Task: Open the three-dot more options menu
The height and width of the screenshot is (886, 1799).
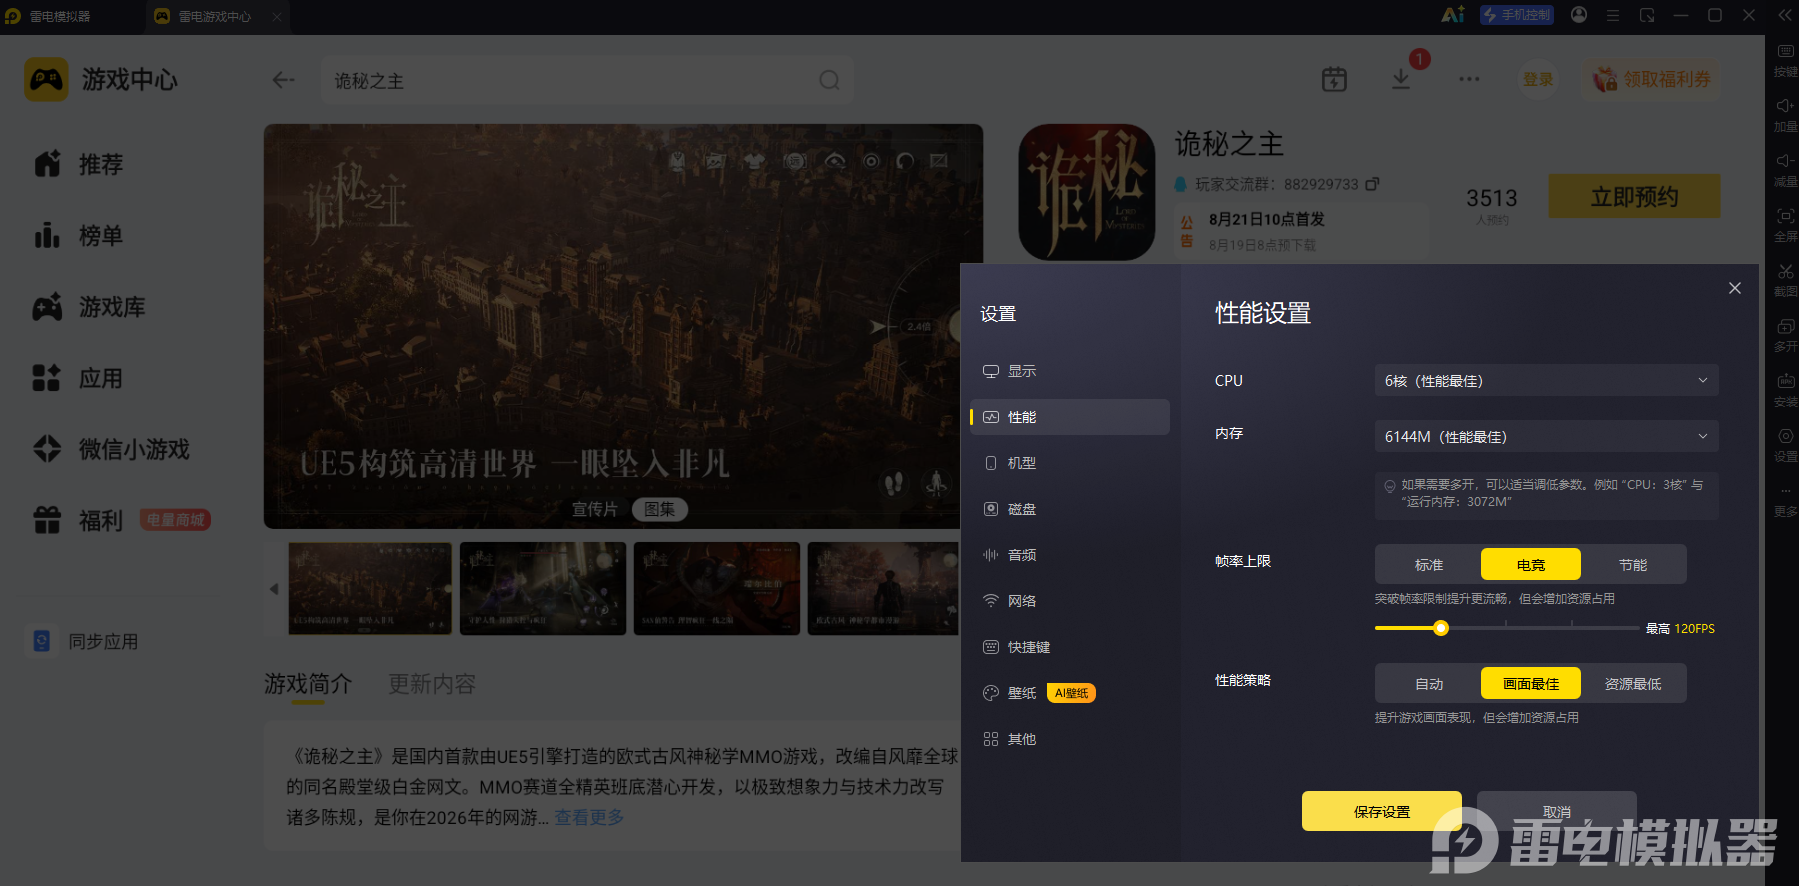Action: (x=1469, y=79)
